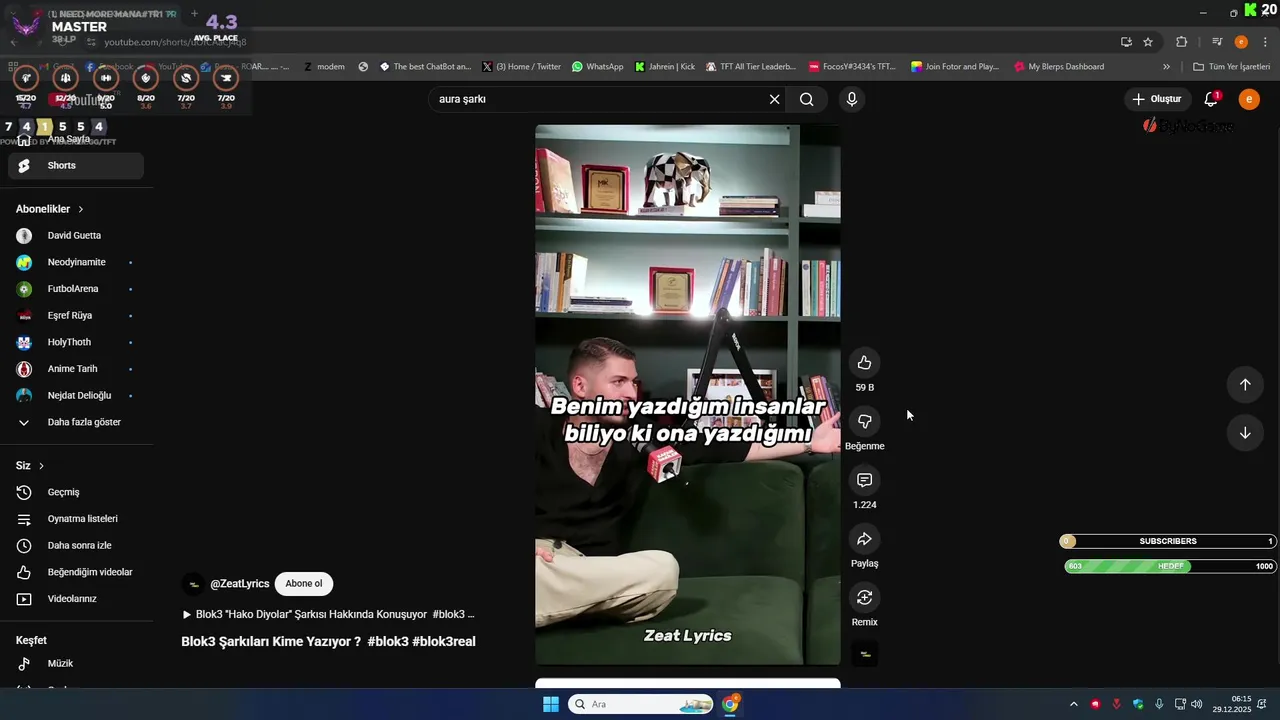Open taskbar clock showing 06:15
Screen dimensions: 1280x720
coord(1232,704)
